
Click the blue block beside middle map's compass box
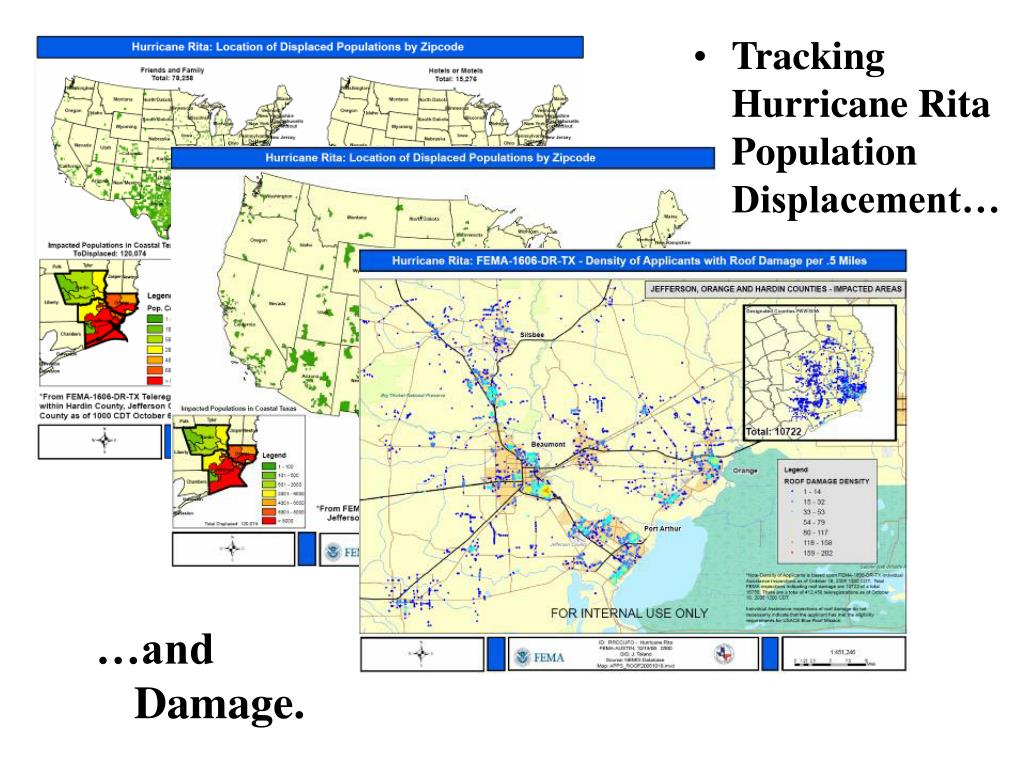307,549
